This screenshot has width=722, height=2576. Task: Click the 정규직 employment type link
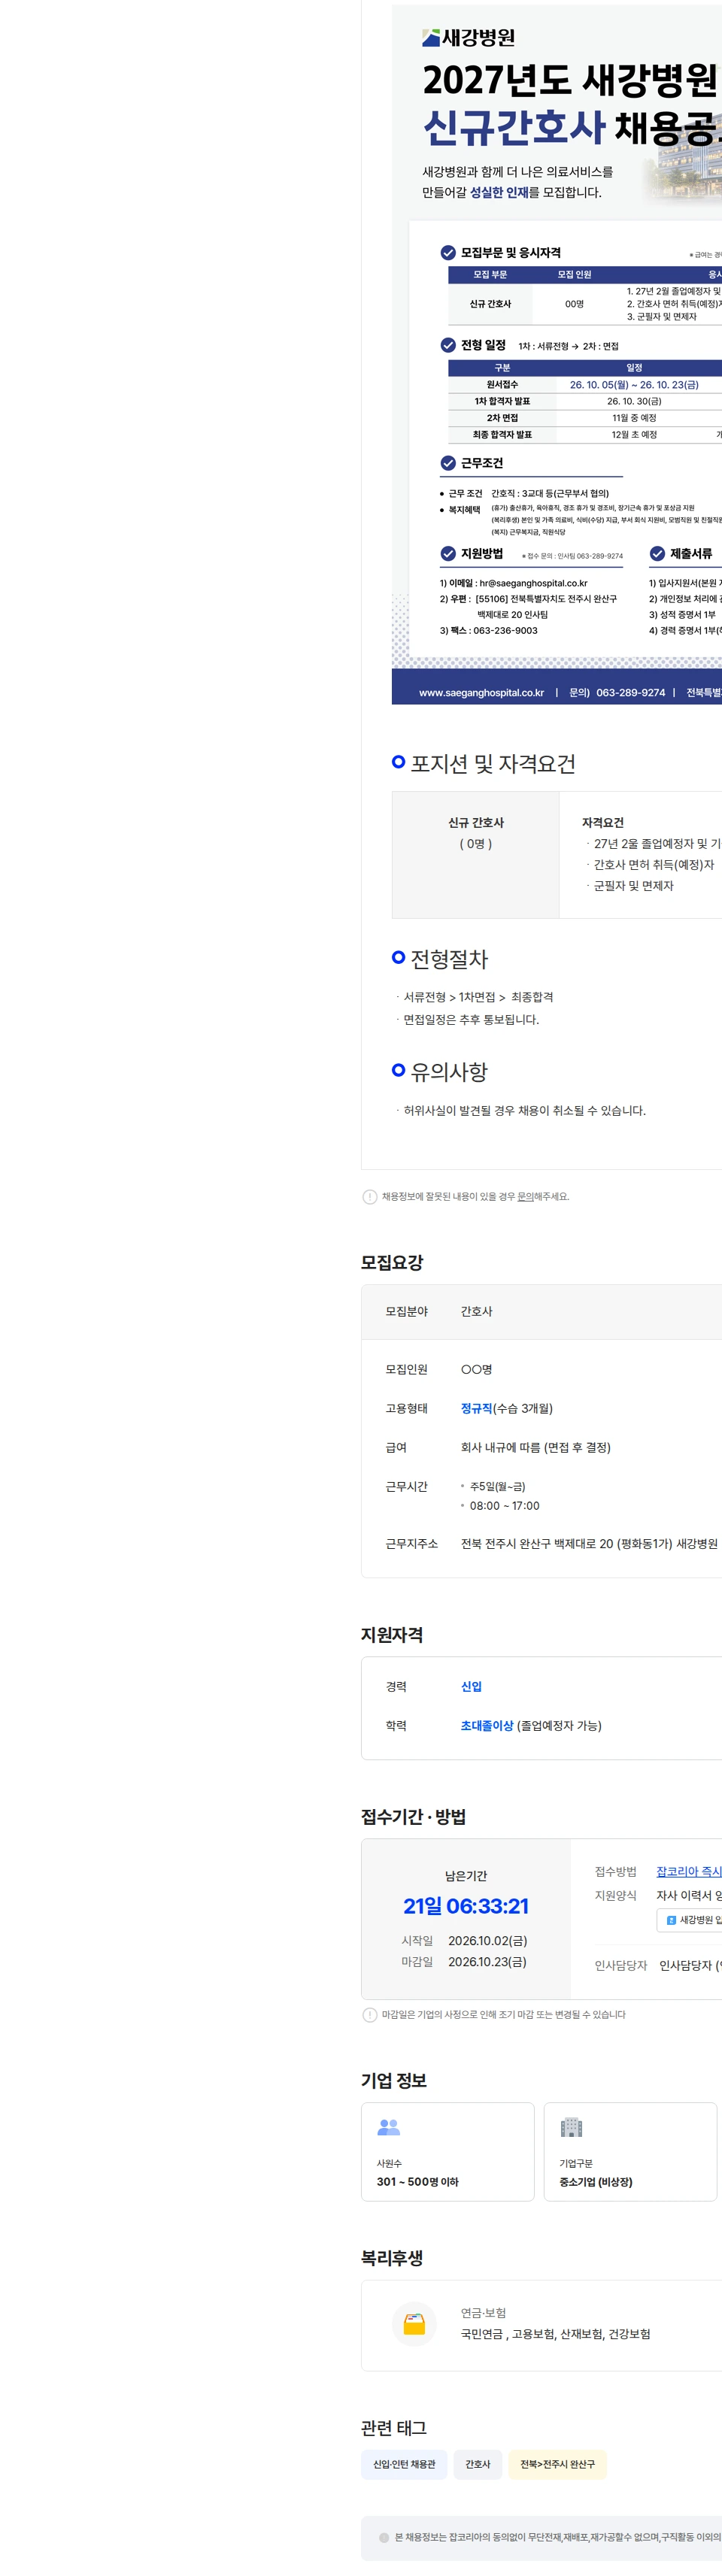click(x=476, y=1408)
